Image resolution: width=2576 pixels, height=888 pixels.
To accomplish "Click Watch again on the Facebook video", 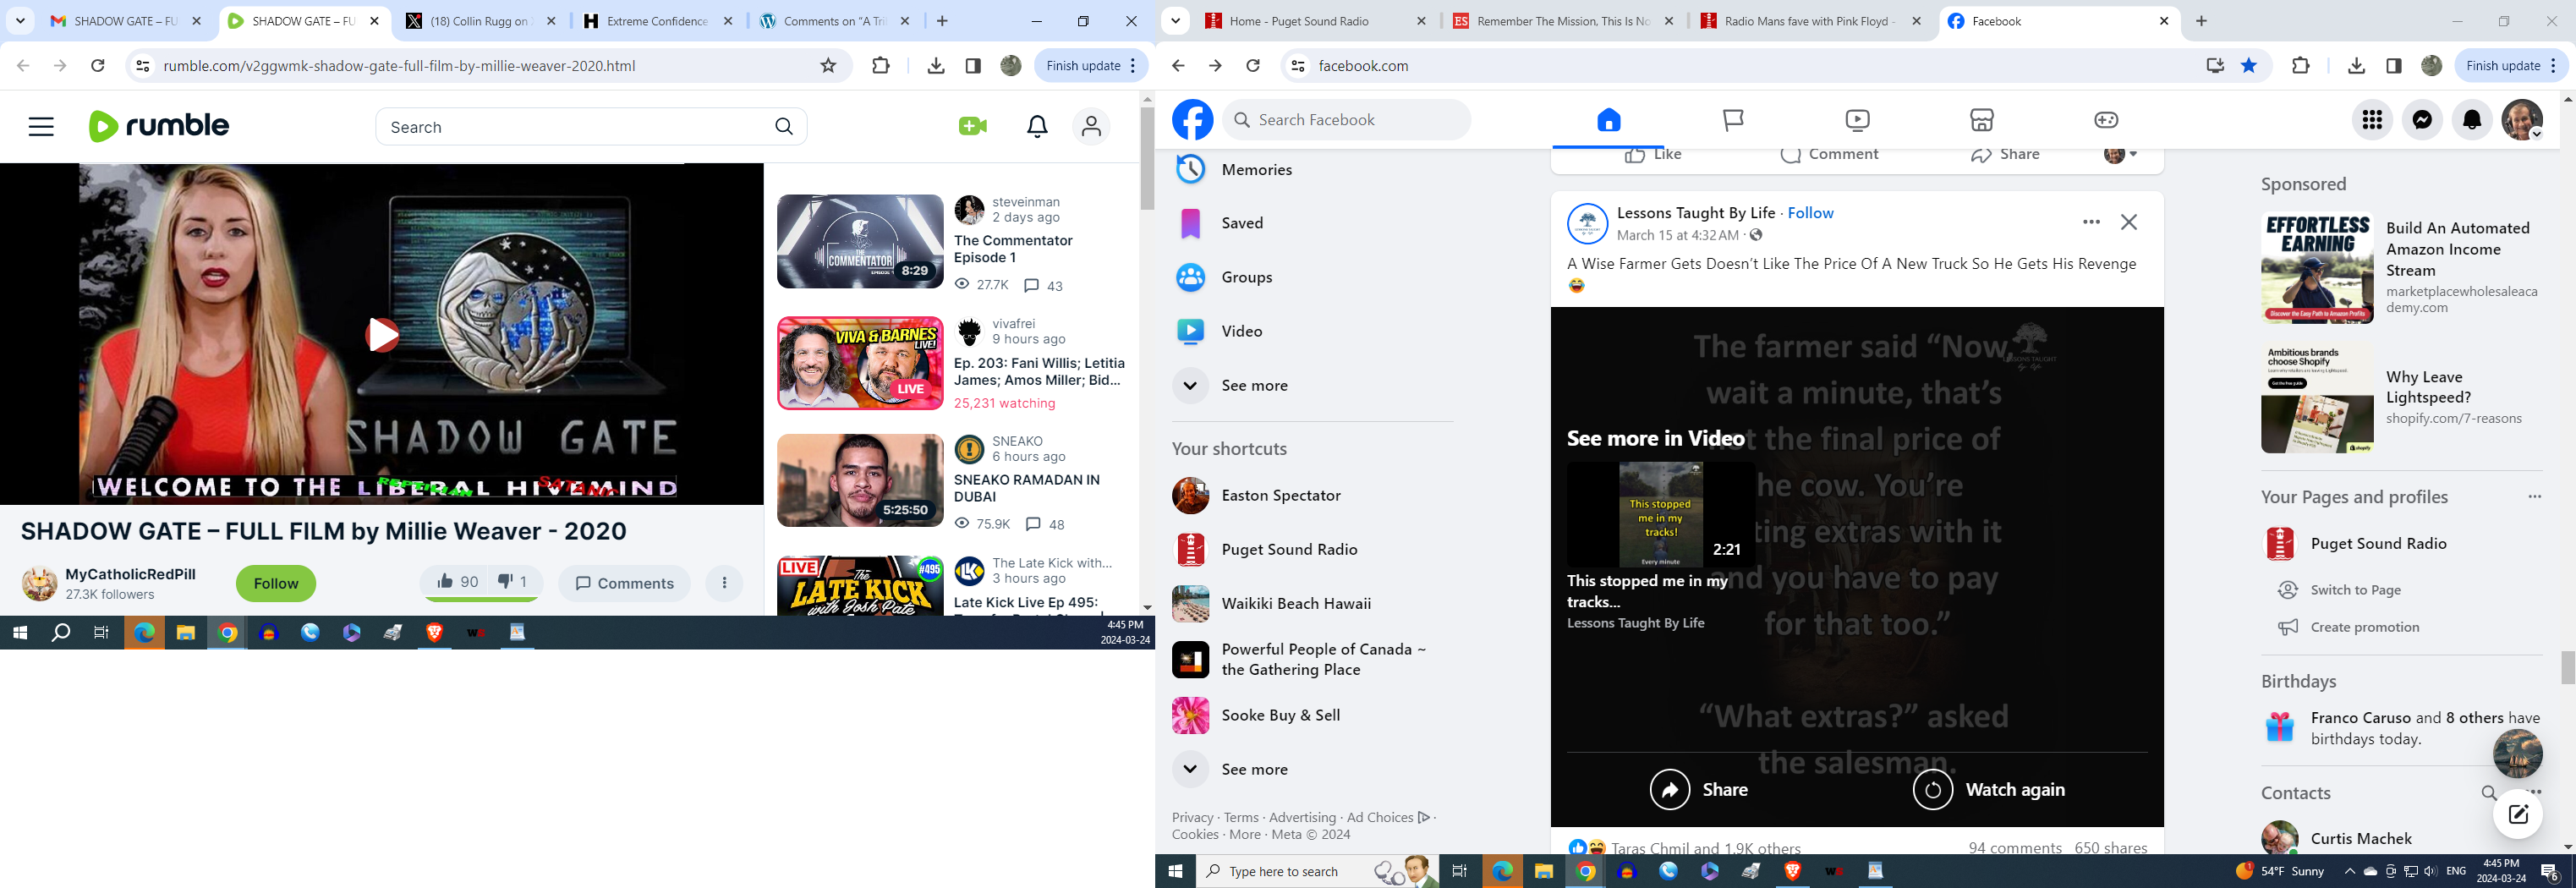I will pos(1989,790).
